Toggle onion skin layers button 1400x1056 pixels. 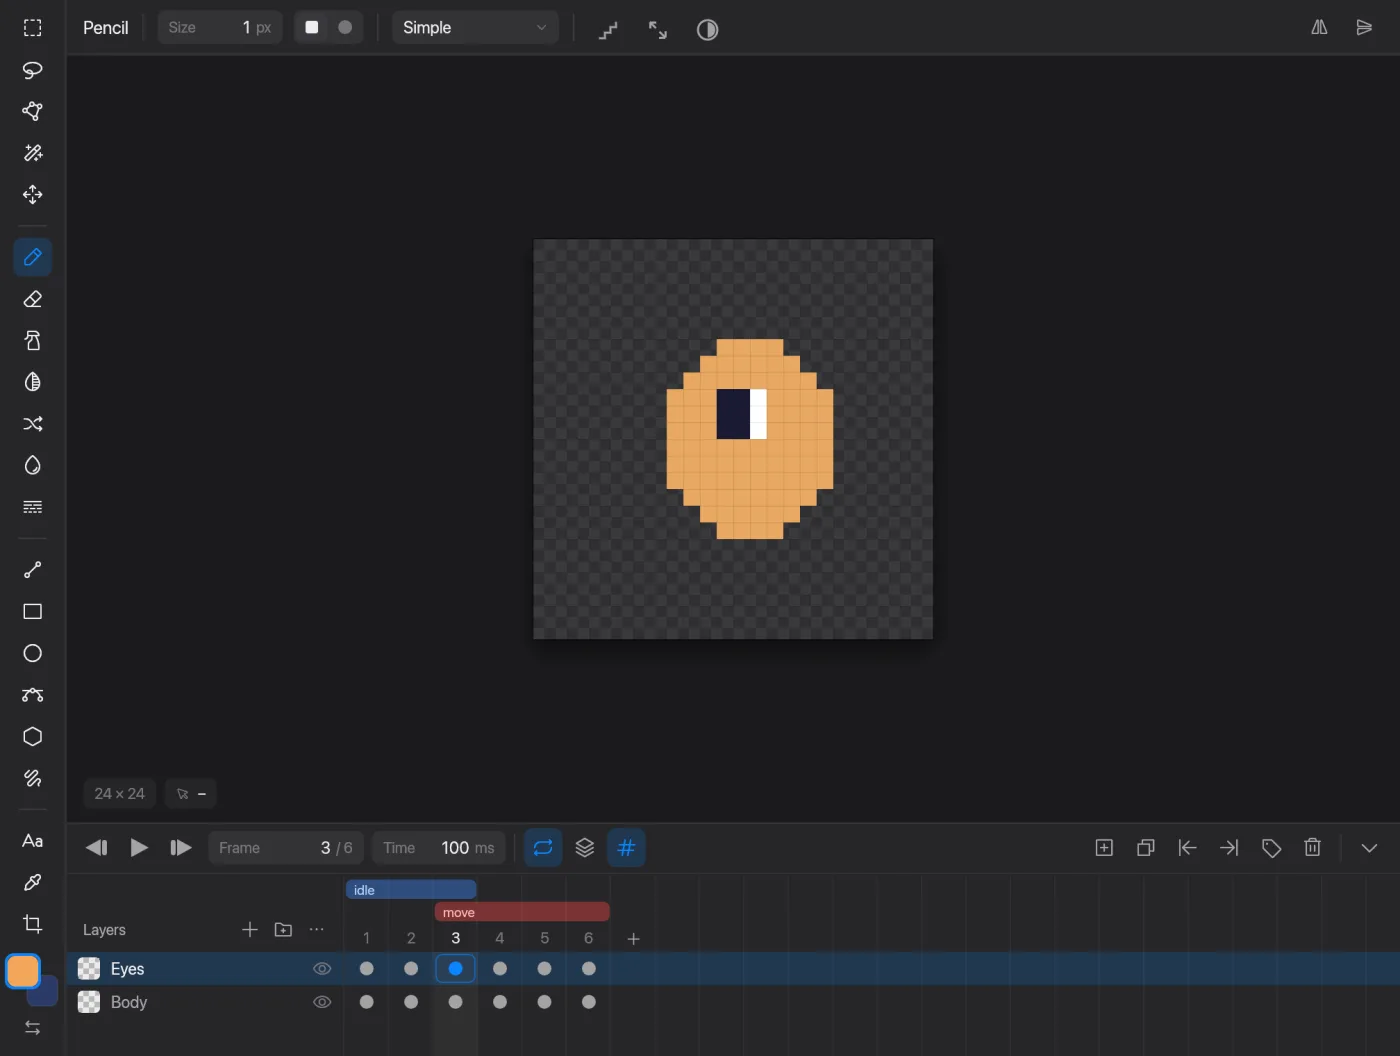[x=585, y=848]
